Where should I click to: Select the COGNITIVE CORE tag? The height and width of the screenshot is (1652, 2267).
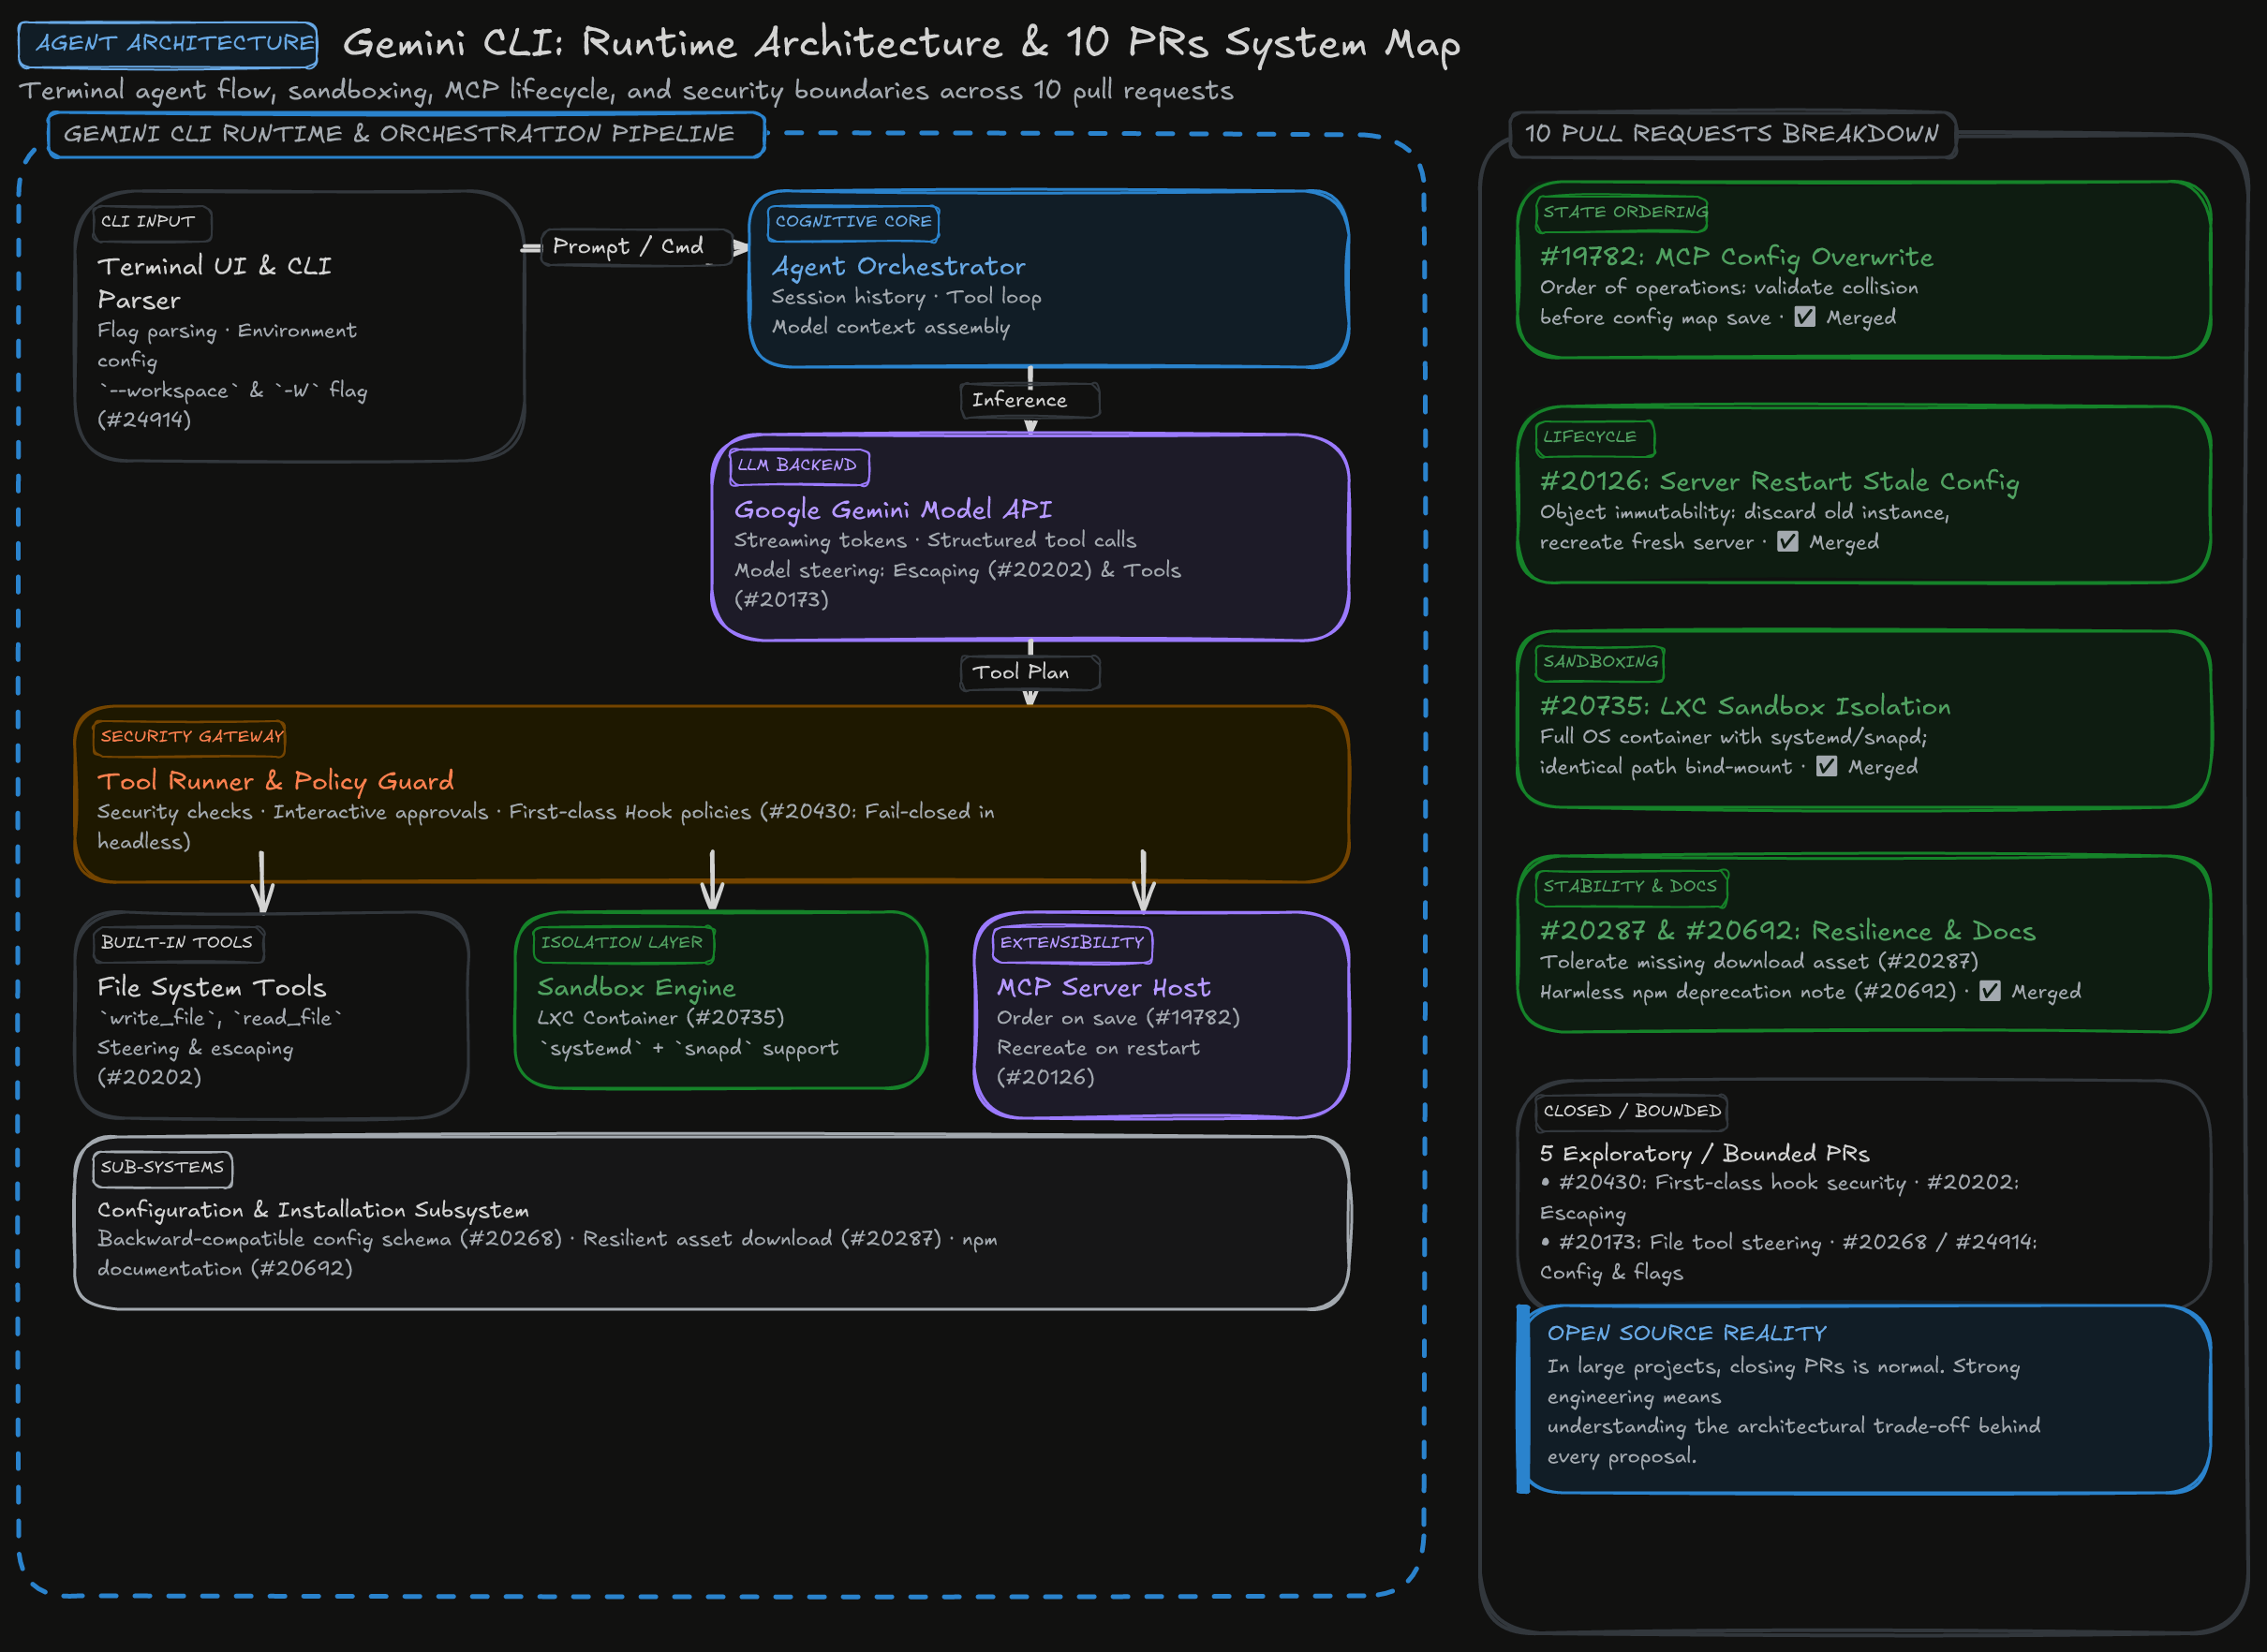click(853, 222)
